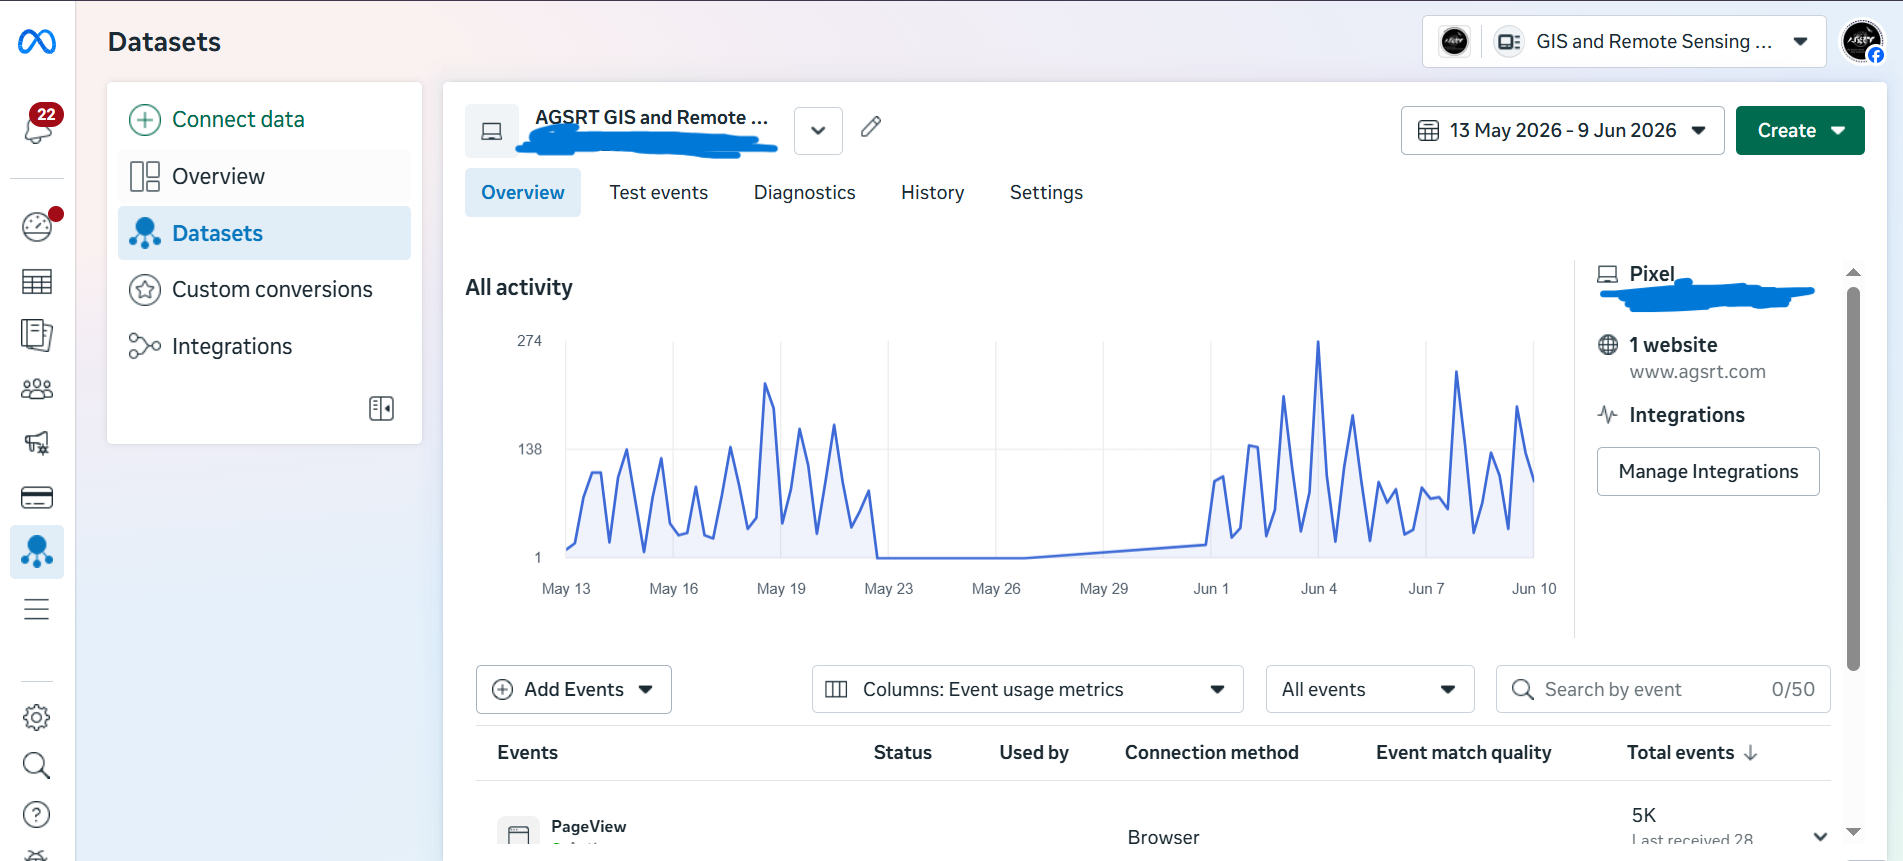Open the dataset Settings tab

[x=1046, y=192]
